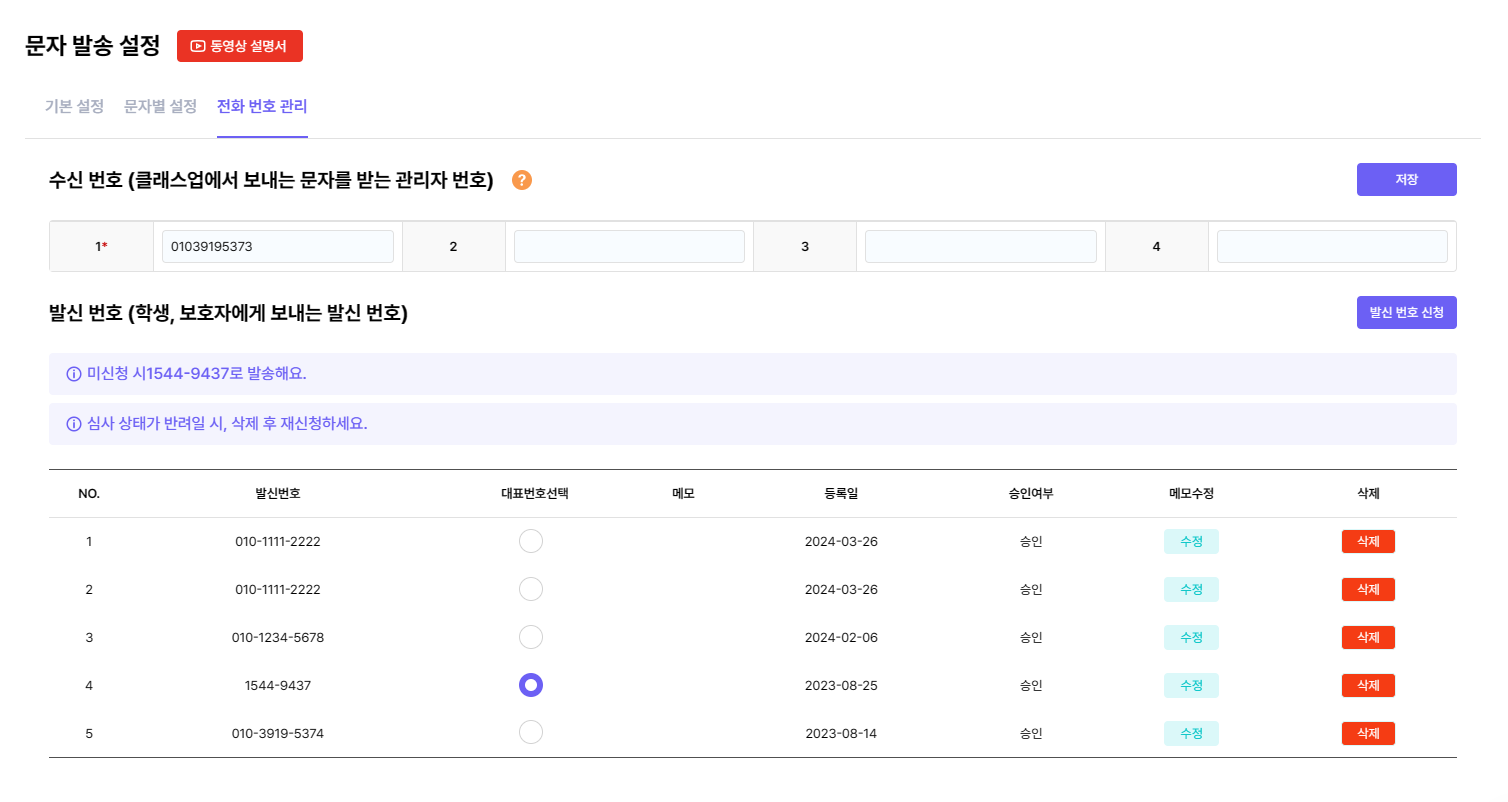Focus the receiver number field 3
The height and width of the screenshot is (802, 1508).
click(x=980, y=246)
